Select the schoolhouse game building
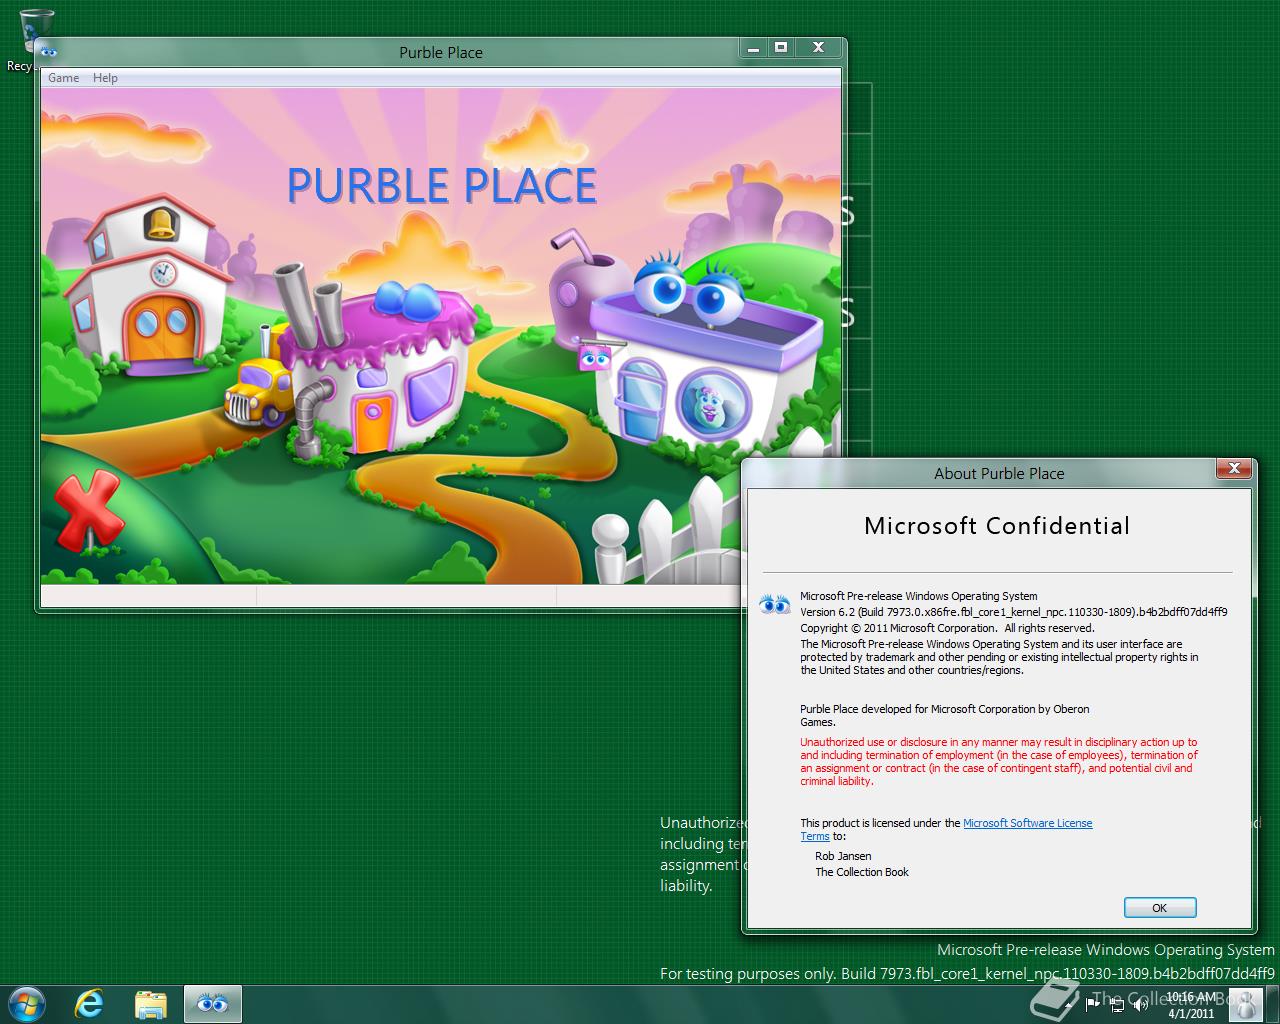This screenshot has height=1024, width=1280. click(149, 283)
